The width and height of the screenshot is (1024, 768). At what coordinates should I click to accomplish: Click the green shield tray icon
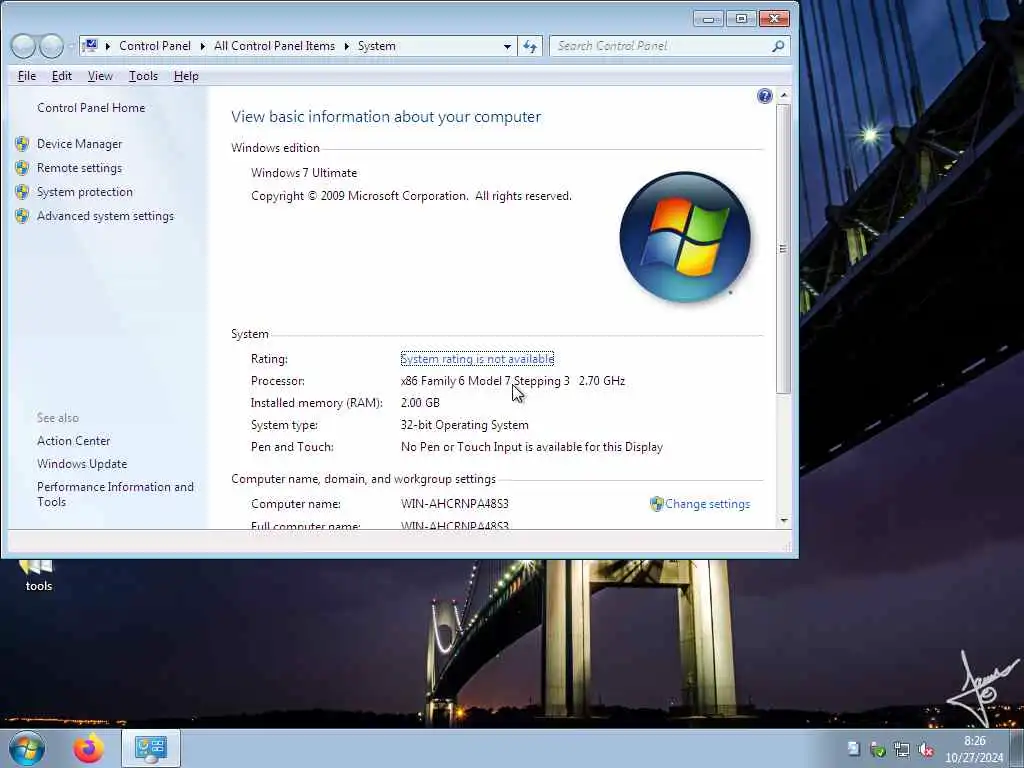(878, 749)
